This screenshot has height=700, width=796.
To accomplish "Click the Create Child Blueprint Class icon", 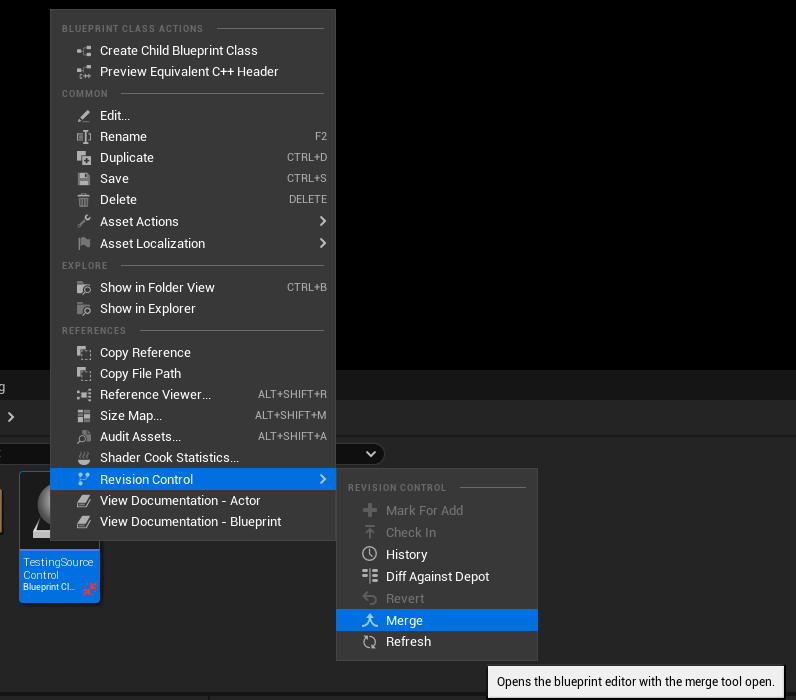I will click(x=84, y=50).
